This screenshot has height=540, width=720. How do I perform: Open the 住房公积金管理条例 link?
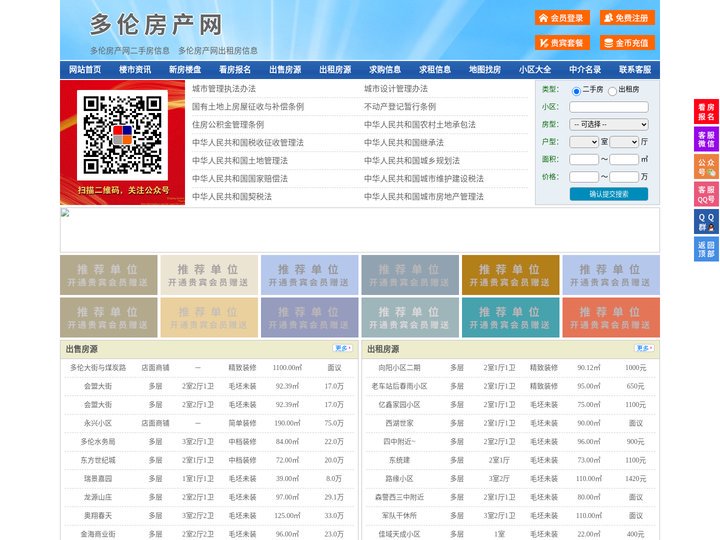228,124
